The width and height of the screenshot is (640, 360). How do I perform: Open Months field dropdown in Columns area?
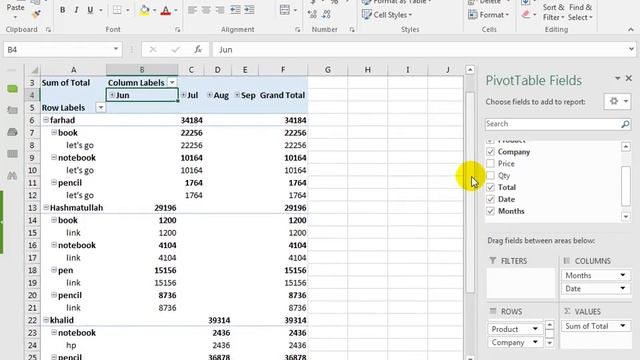623,276
